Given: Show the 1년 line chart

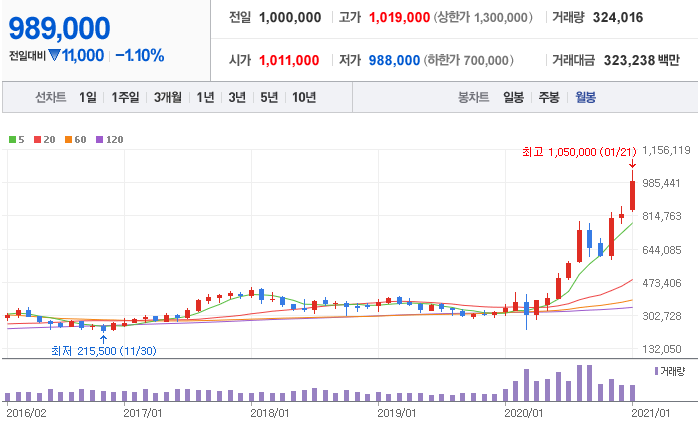Looking at the screenshot, I should coord(205,97).
